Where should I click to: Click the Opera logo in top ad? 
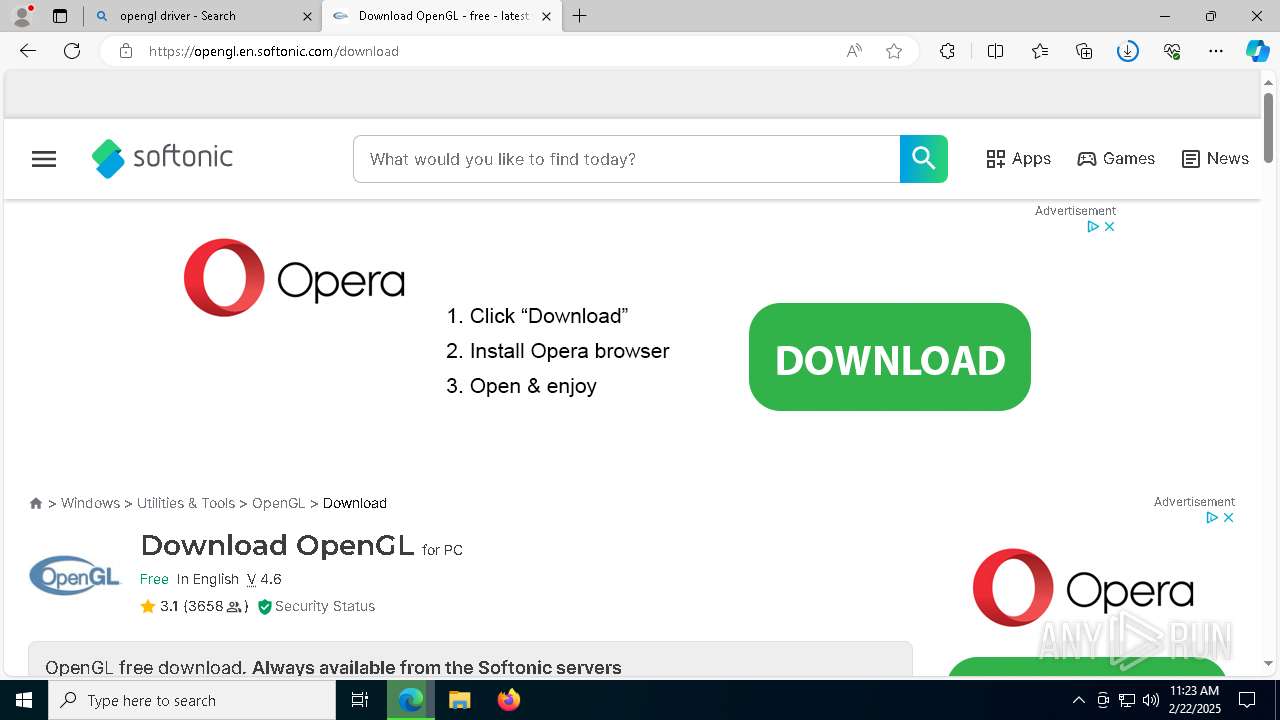coord(294,278)
